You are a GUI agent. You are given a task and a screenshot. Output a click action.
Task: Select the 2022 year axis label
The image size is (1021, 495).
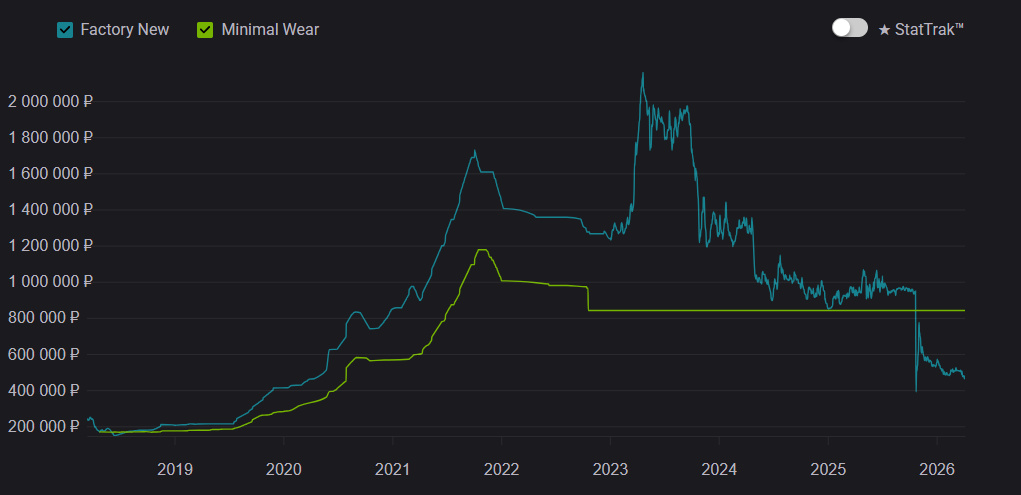501,468
